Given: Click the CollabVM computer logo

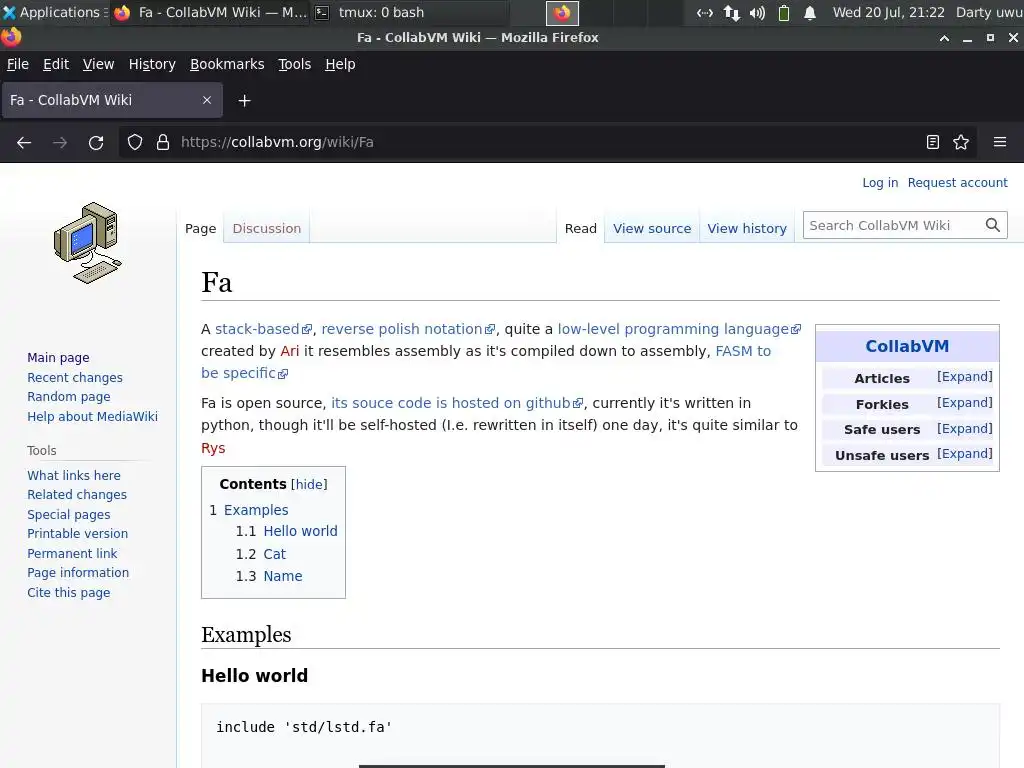Looking at the screenshot, I should point(88,243).
